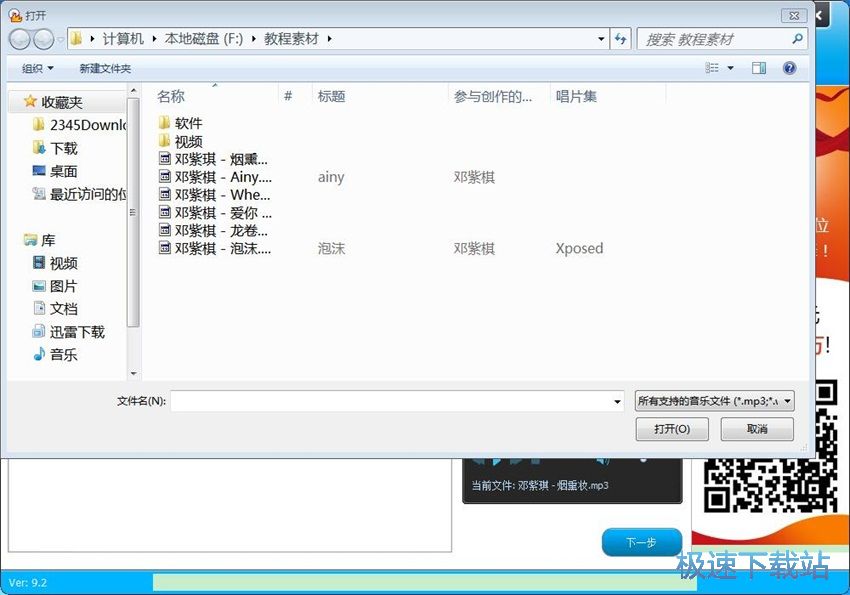This screenshot has width=850, height=595.
Task: Select file 邓紫棋 - 泡沫....
Action: point(215,248)
